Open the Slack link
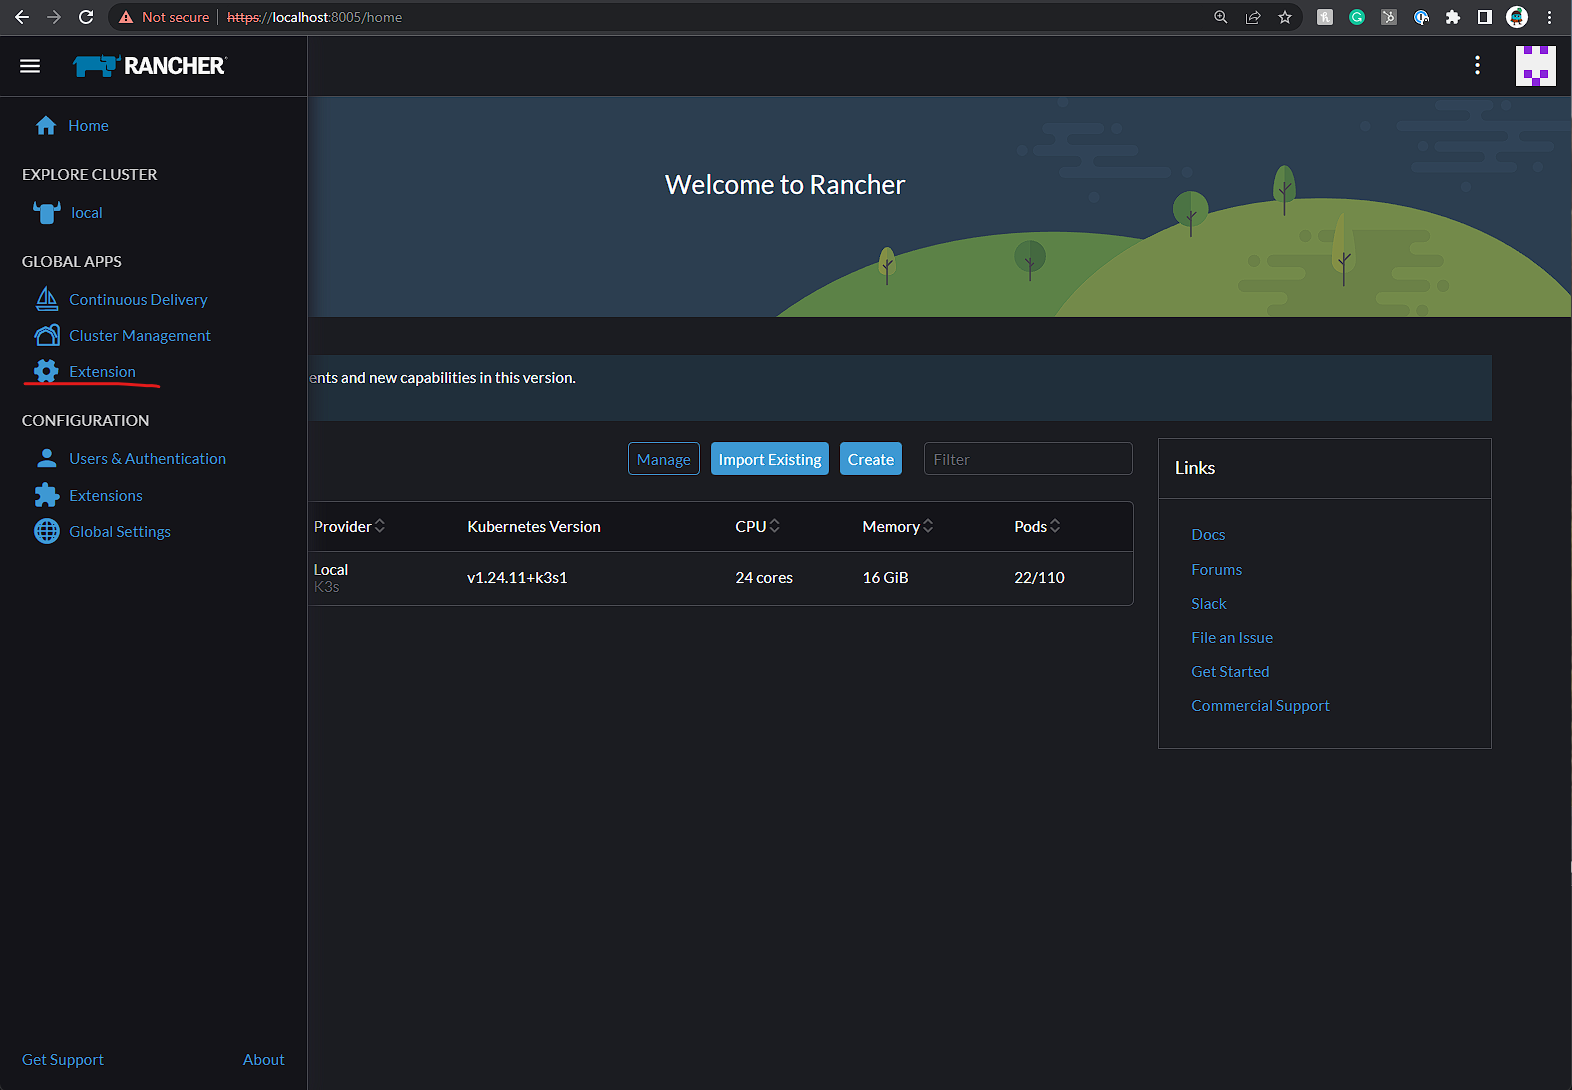Viewport: 1572px width, 1090px height. point(1209,603)
